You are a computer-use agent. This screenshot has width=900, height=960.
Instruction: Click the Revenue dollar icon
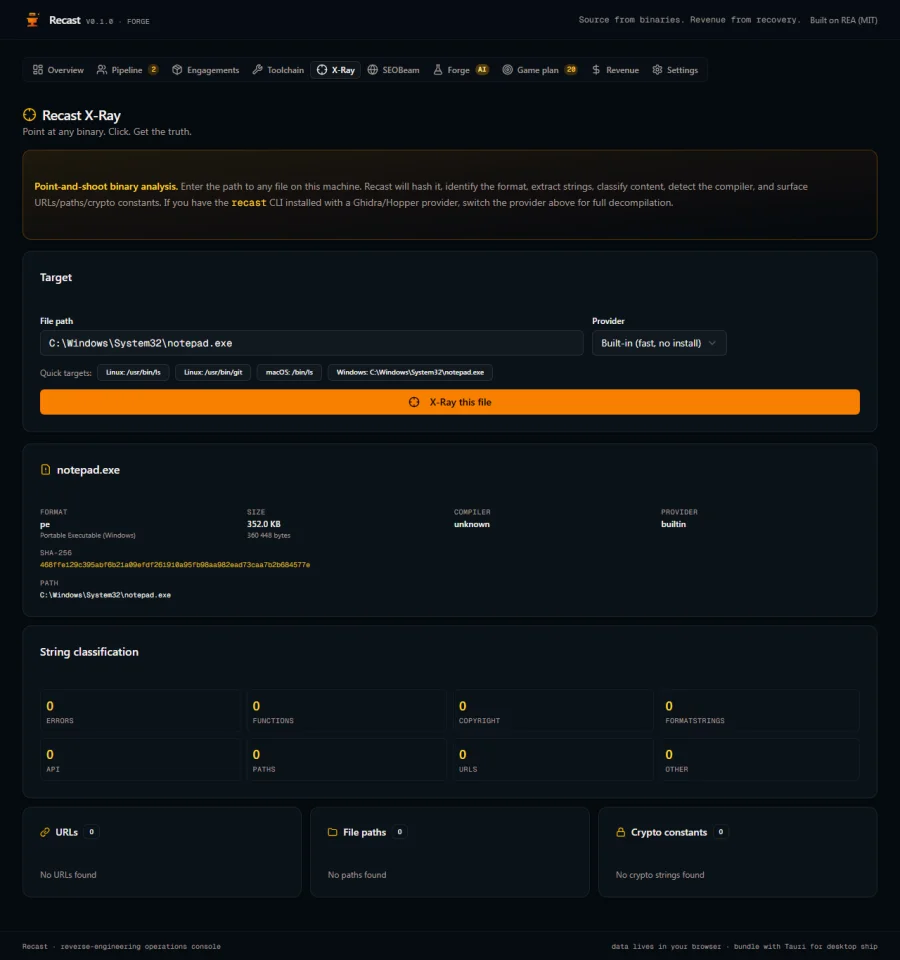596,70
